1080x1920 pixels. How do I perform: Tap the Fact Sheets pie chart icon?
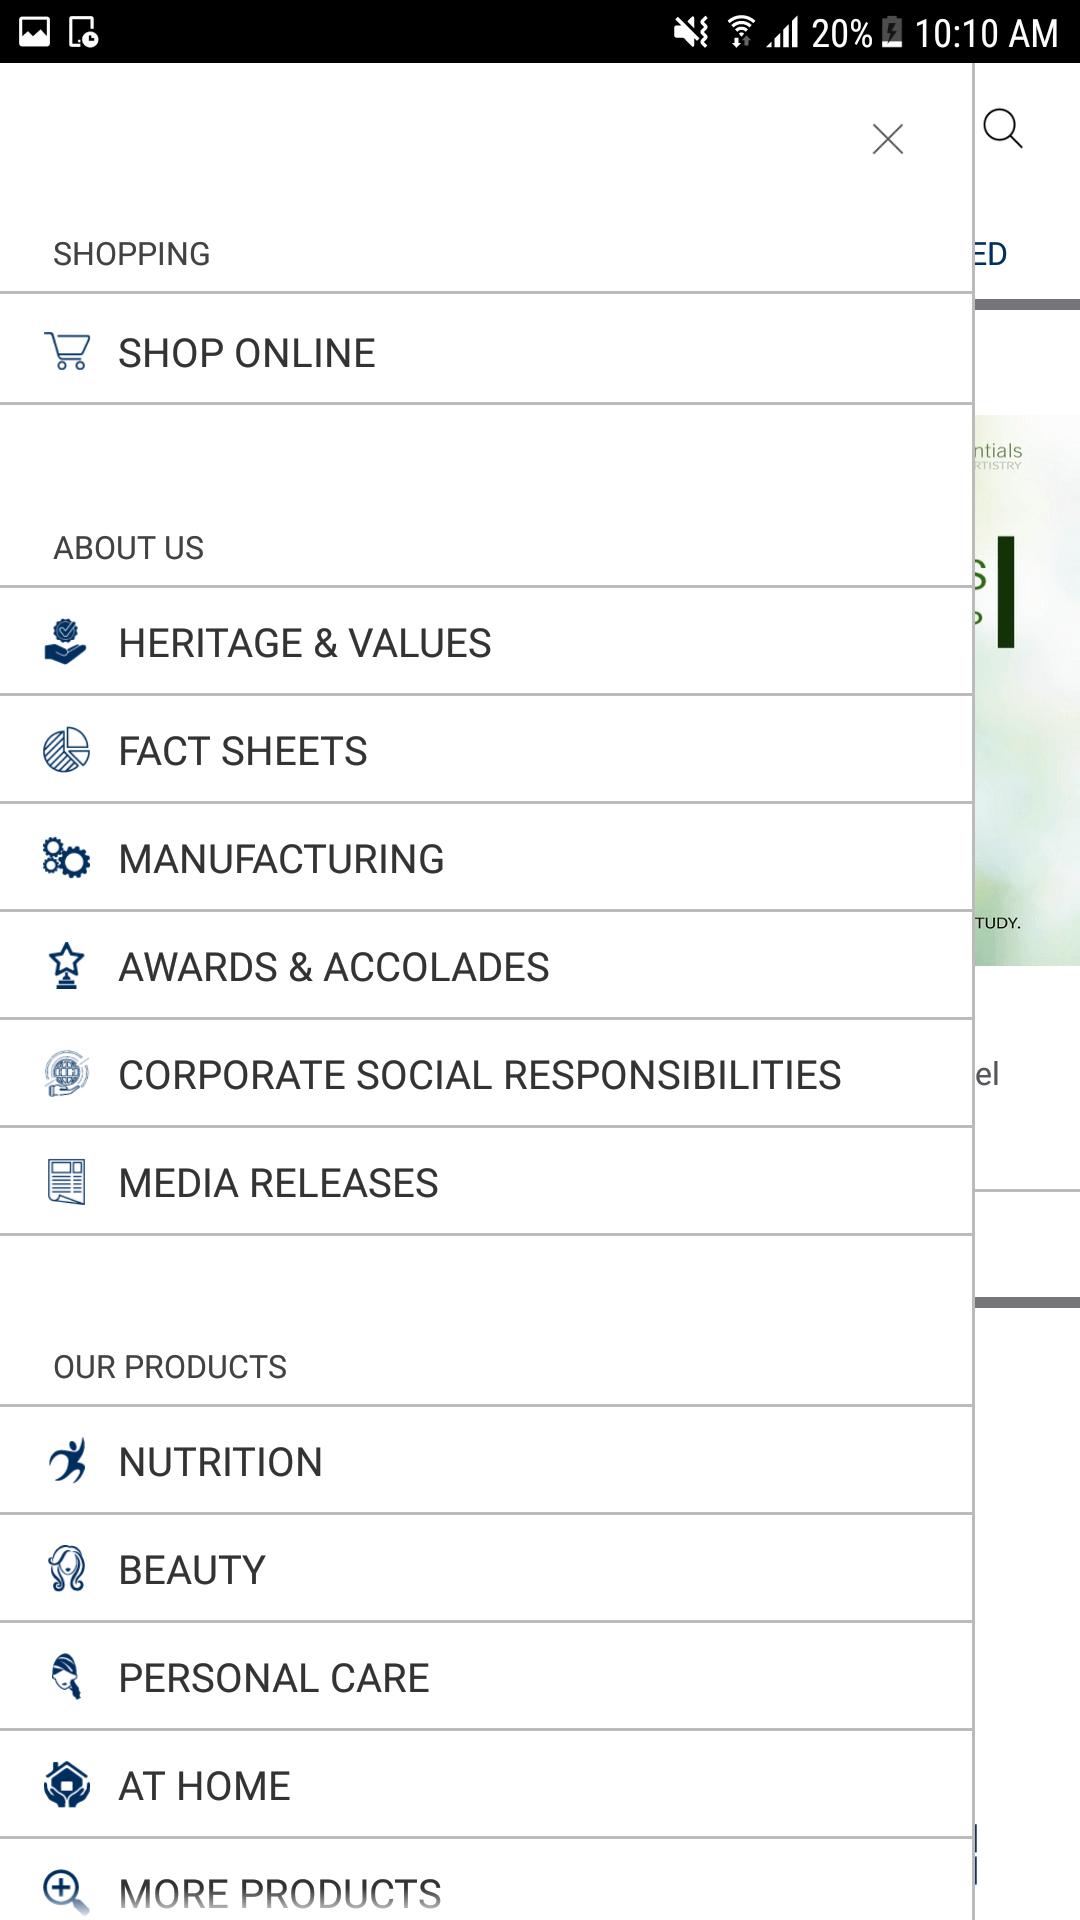pyautogui.click(x=66, y=750)
